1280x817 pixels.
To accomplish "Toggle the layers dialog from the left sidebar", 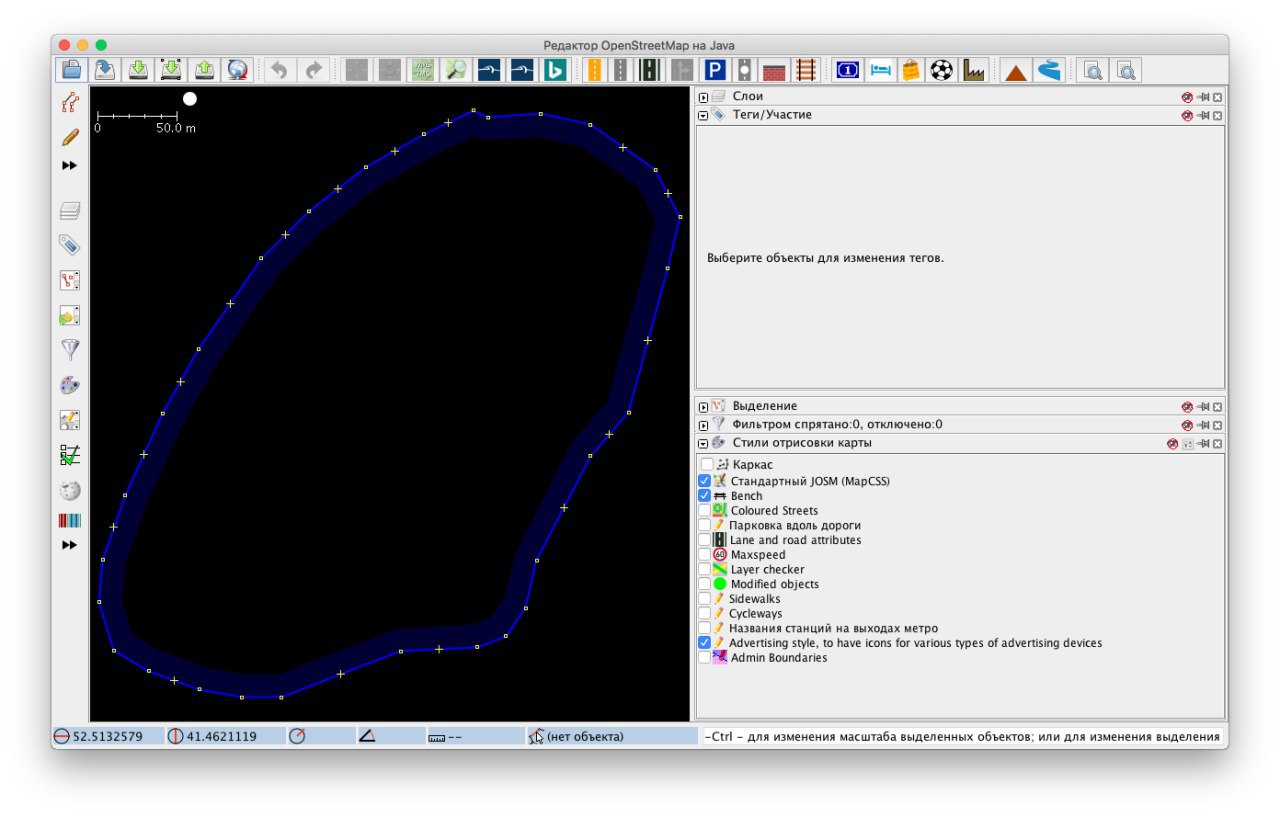I will pos(70,211).
